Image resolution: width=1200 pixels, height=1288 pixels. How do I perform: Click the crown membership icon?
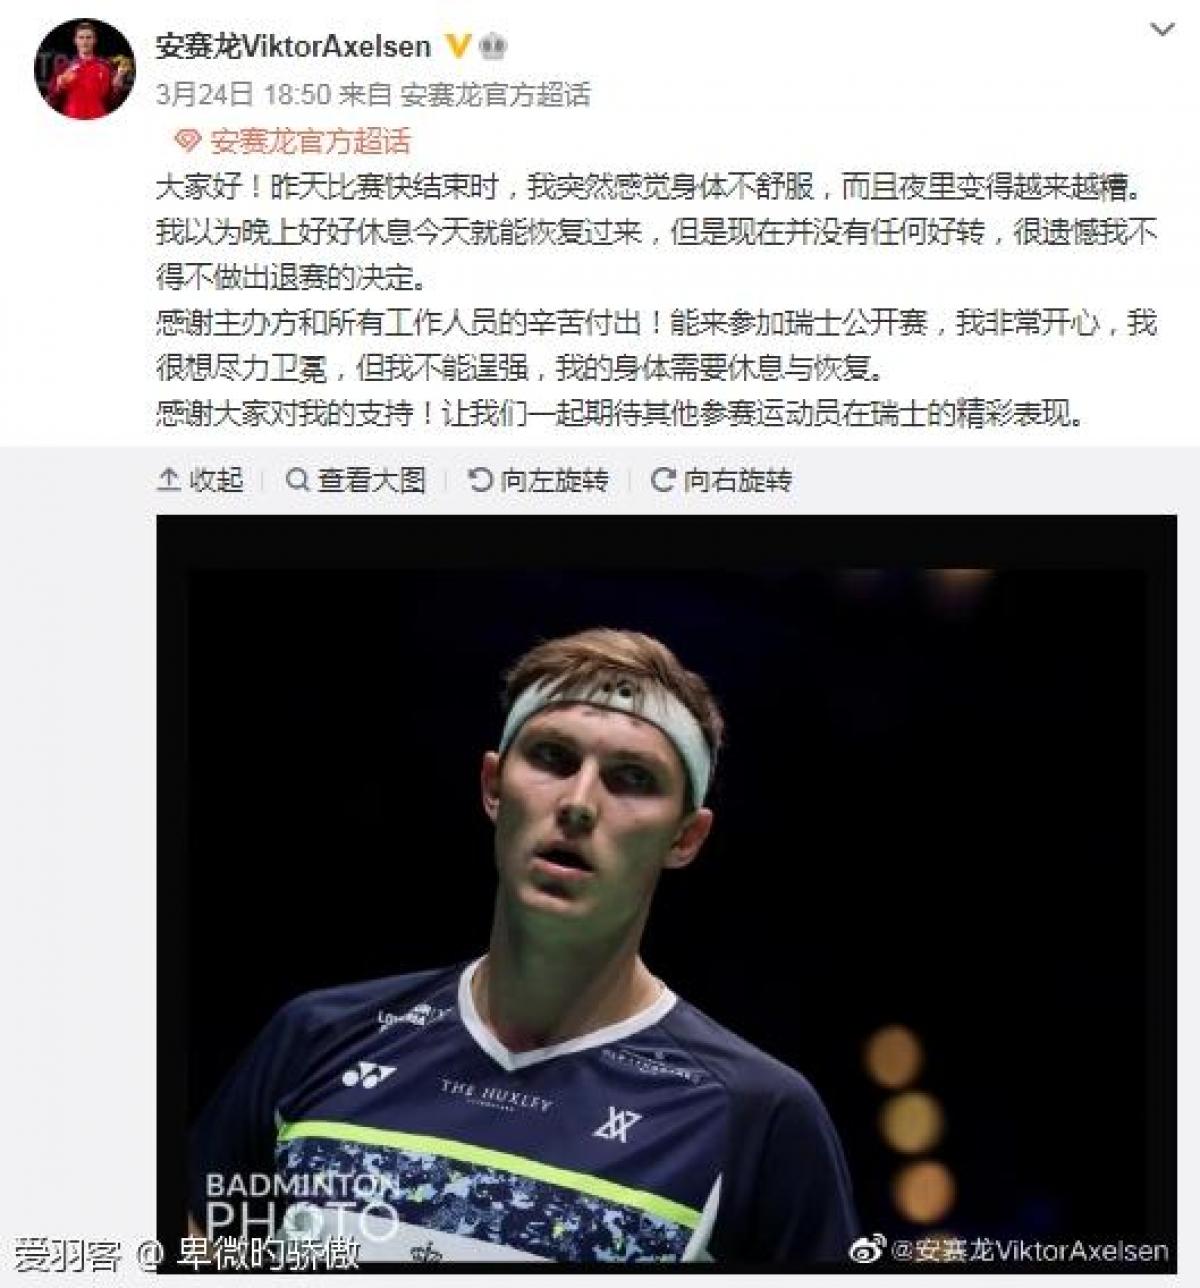(494, 46)
